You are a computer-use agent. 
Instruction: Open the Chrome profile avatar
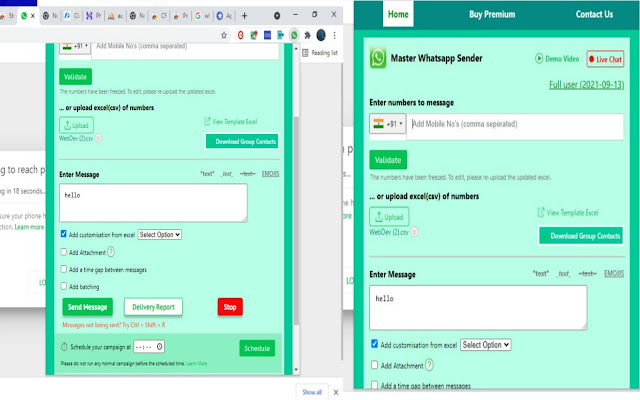321,36
